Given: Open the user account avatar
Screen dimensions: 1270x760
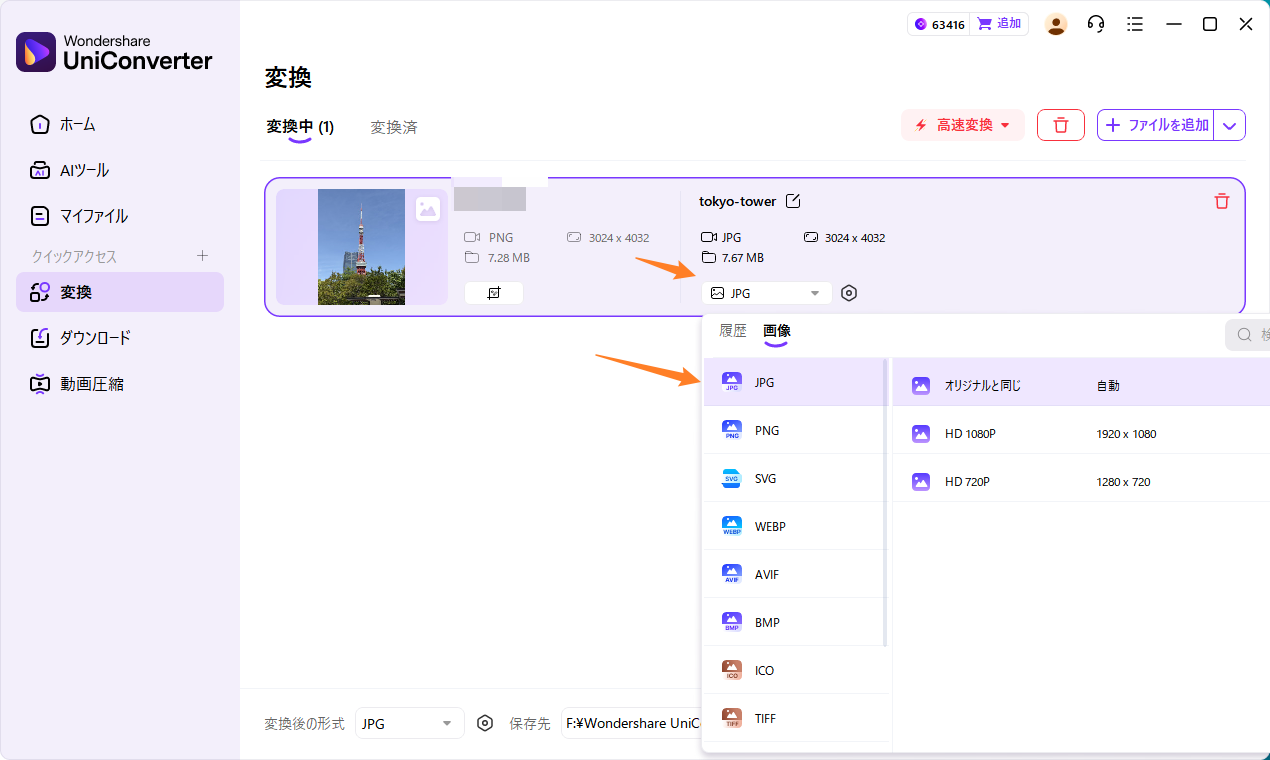Looking at the screenshot, I should tap(1056, 24).
